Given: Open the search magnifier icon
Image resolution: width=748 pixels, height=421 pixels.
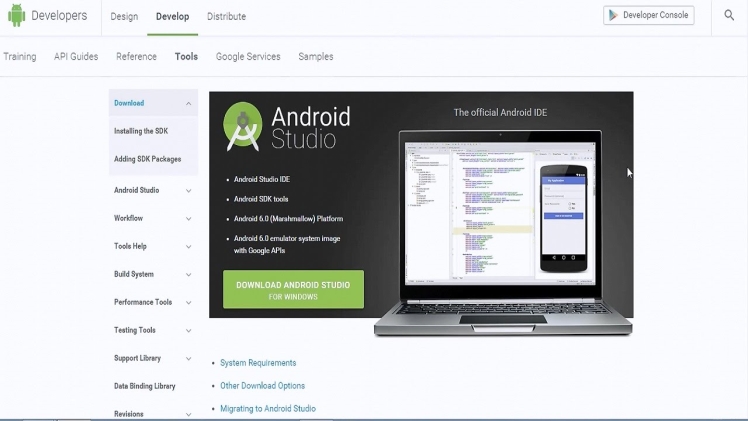Looking at the screenshot, I should pos(729,16).
